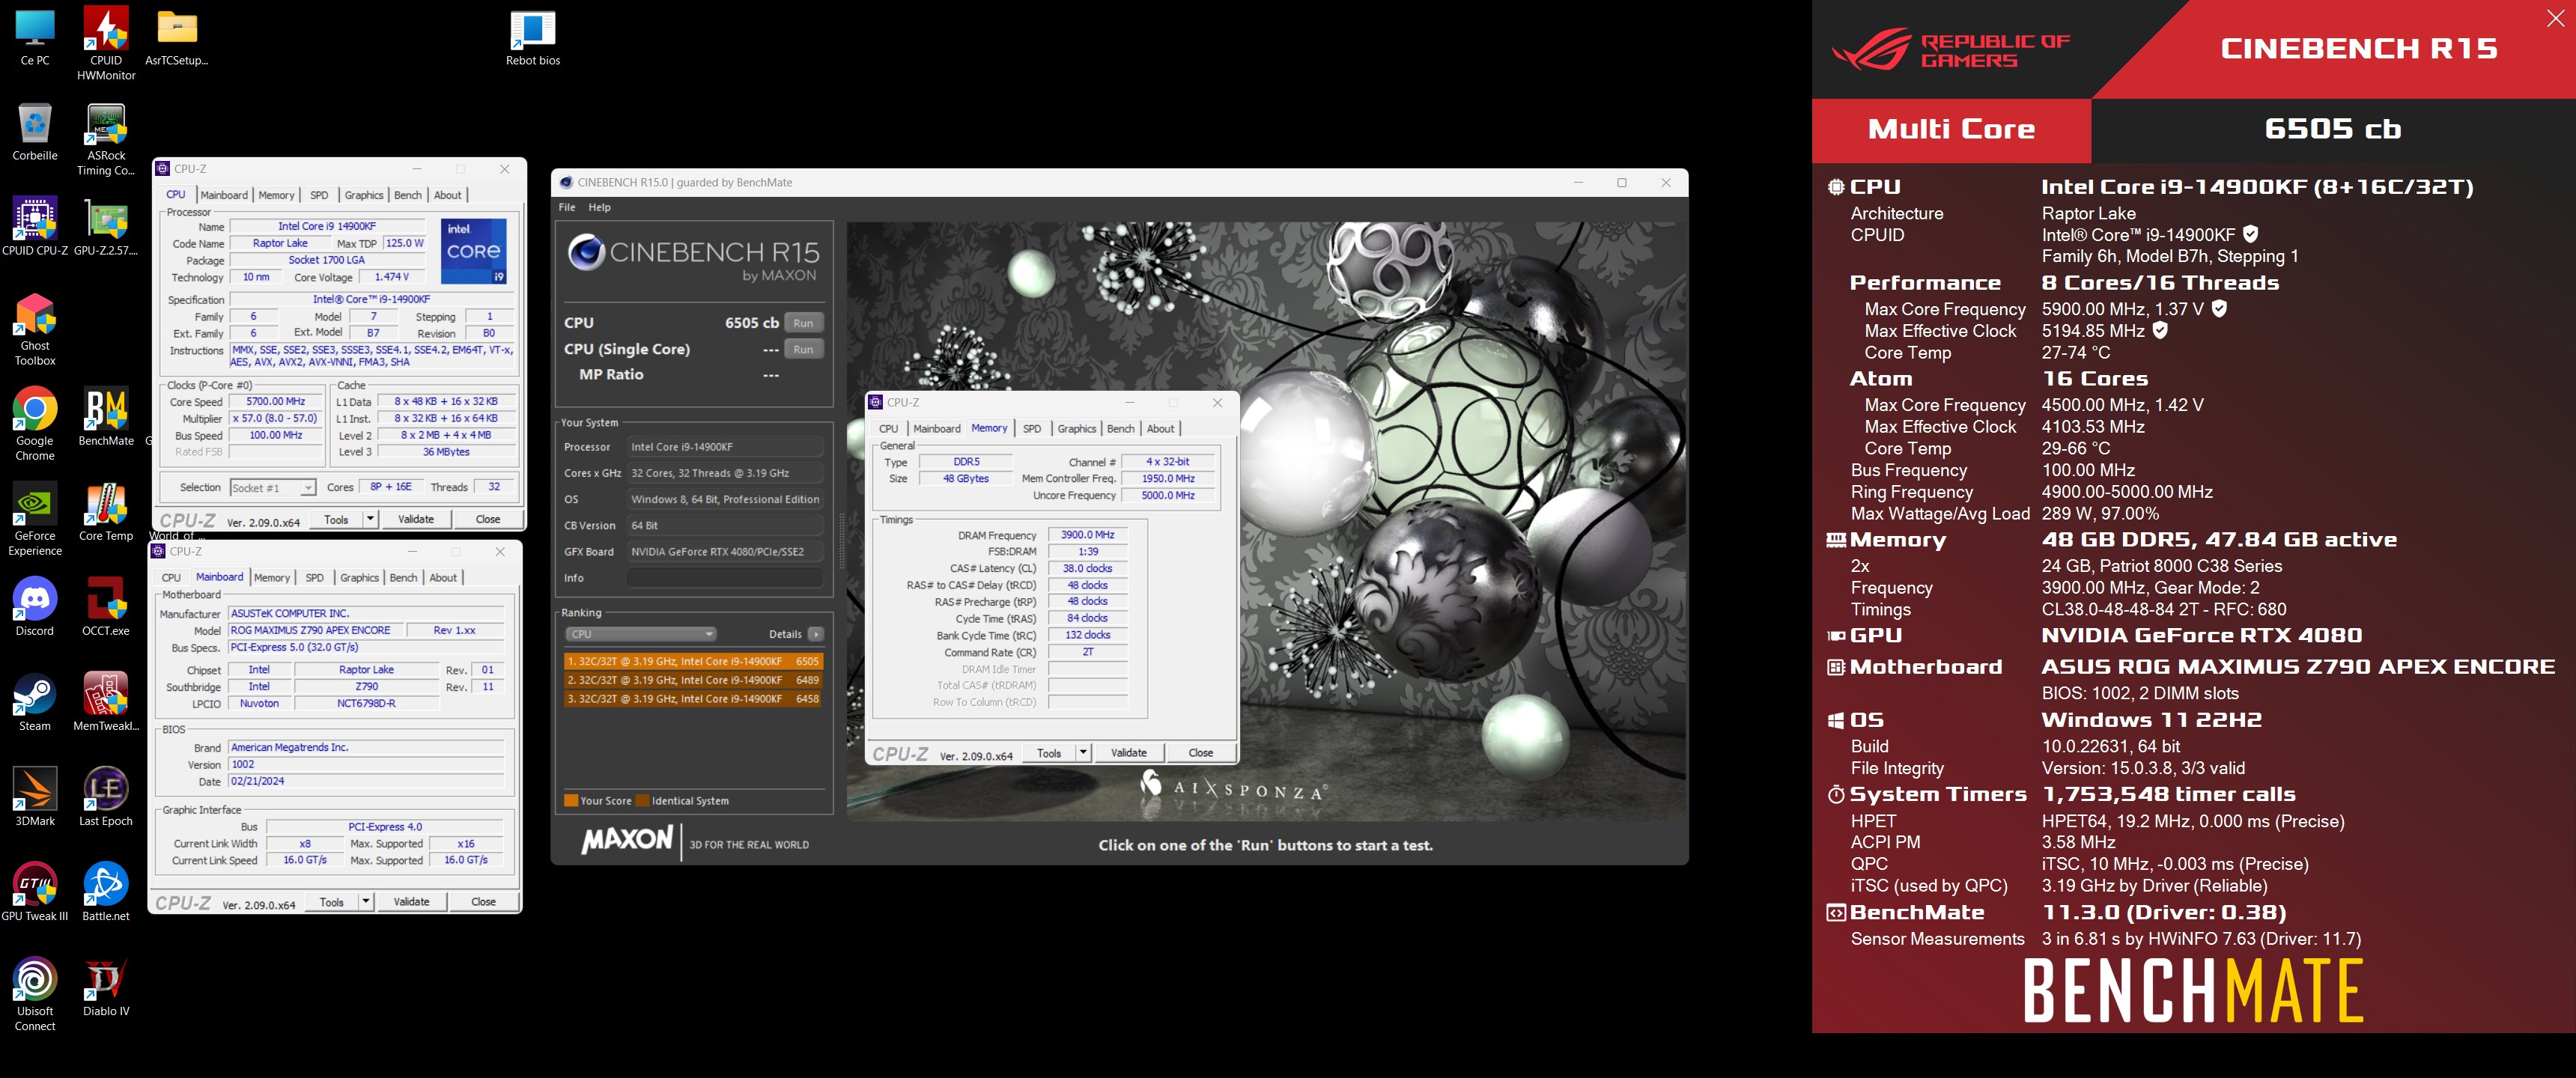
Task: Open Tools dropdown arrow in top CPU-Z window
Action: click(x=370, y=519)
